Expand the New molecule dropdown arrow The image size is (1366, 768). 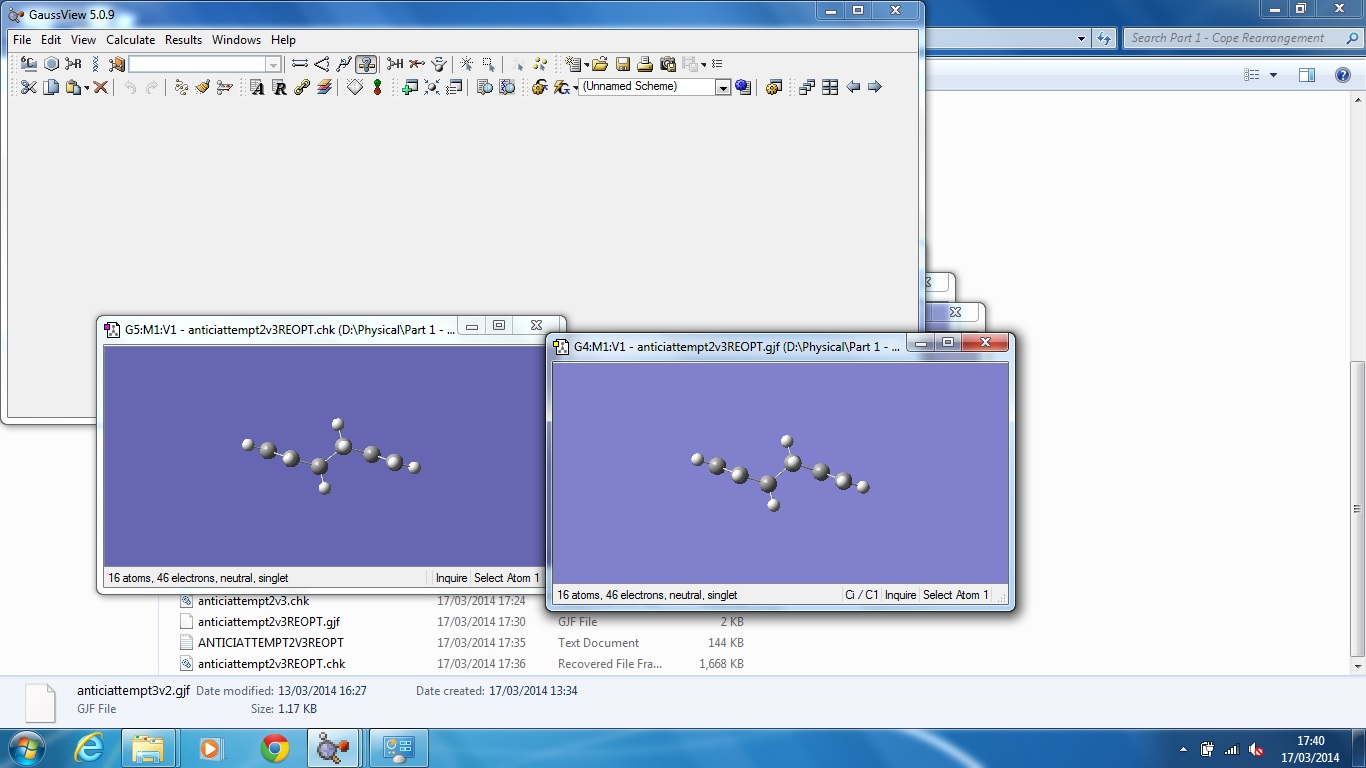(586, 64)
